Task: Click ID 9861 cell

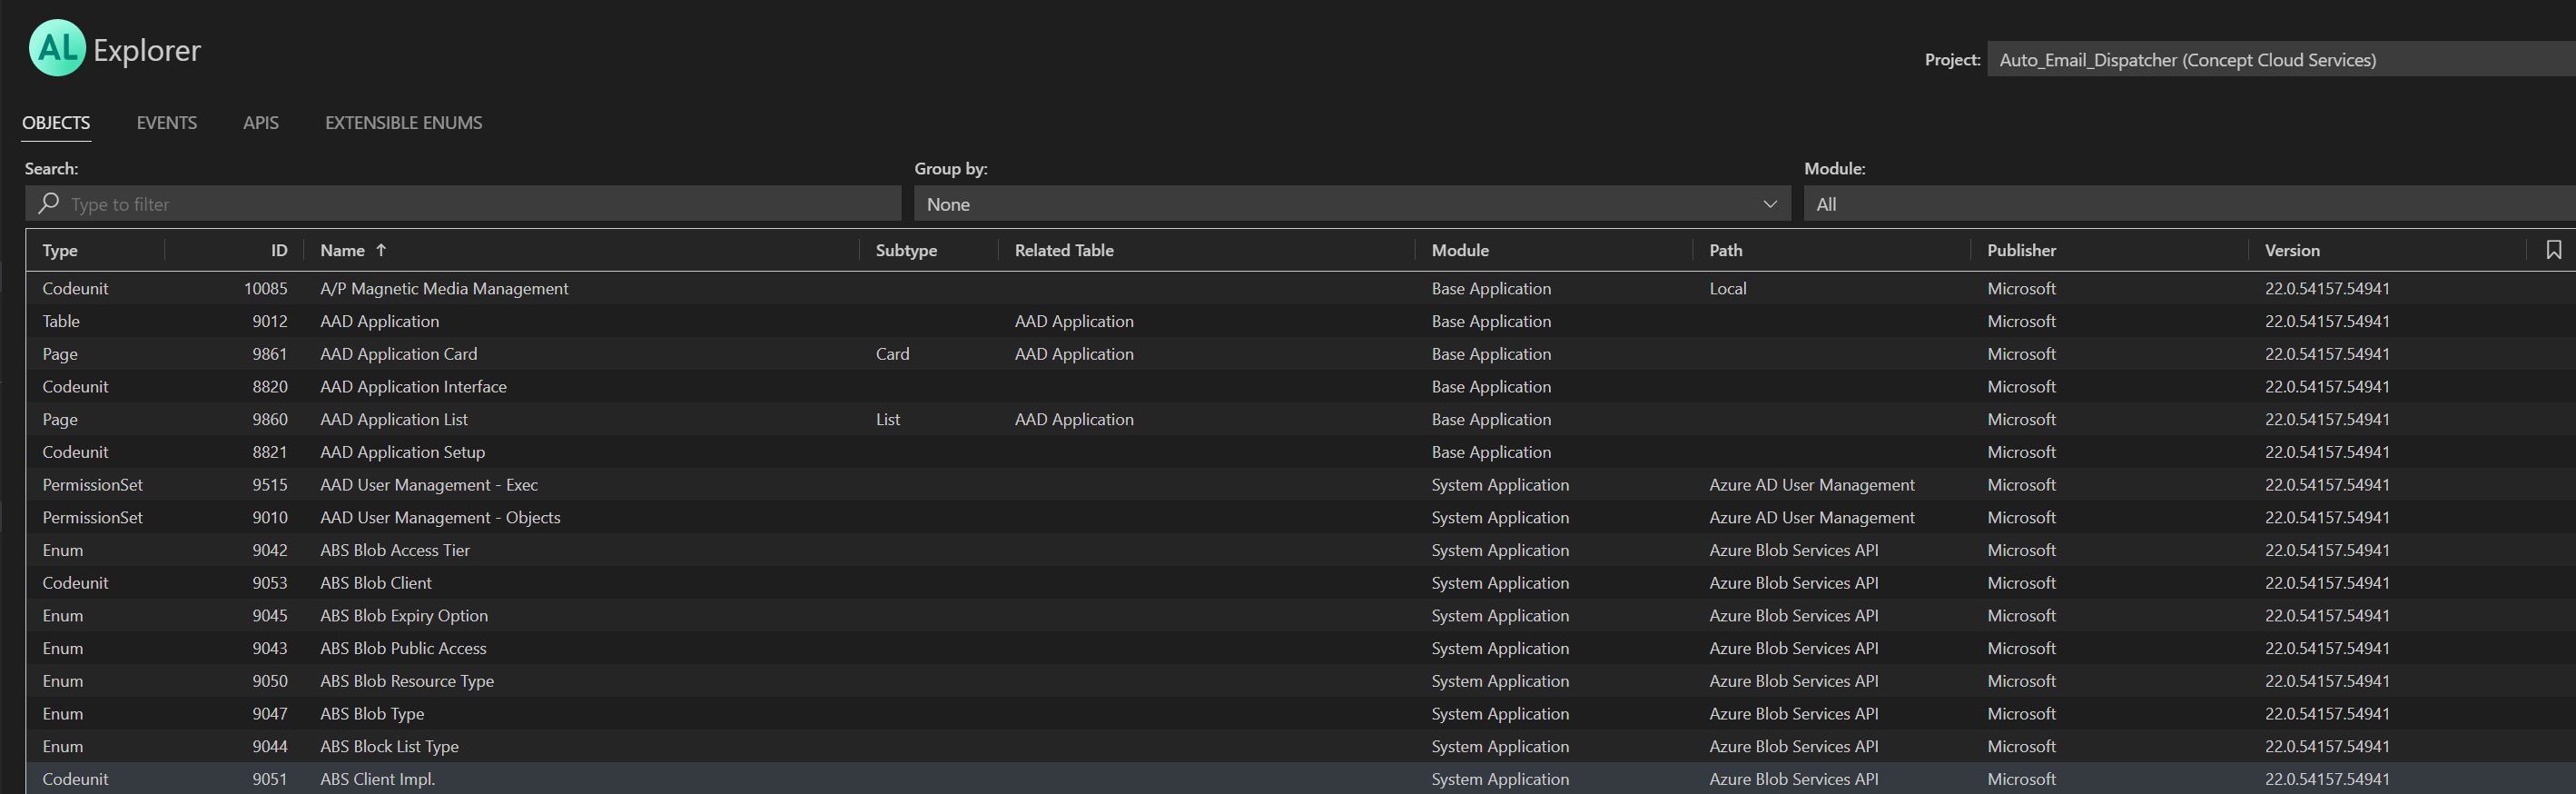Action: 270,354
